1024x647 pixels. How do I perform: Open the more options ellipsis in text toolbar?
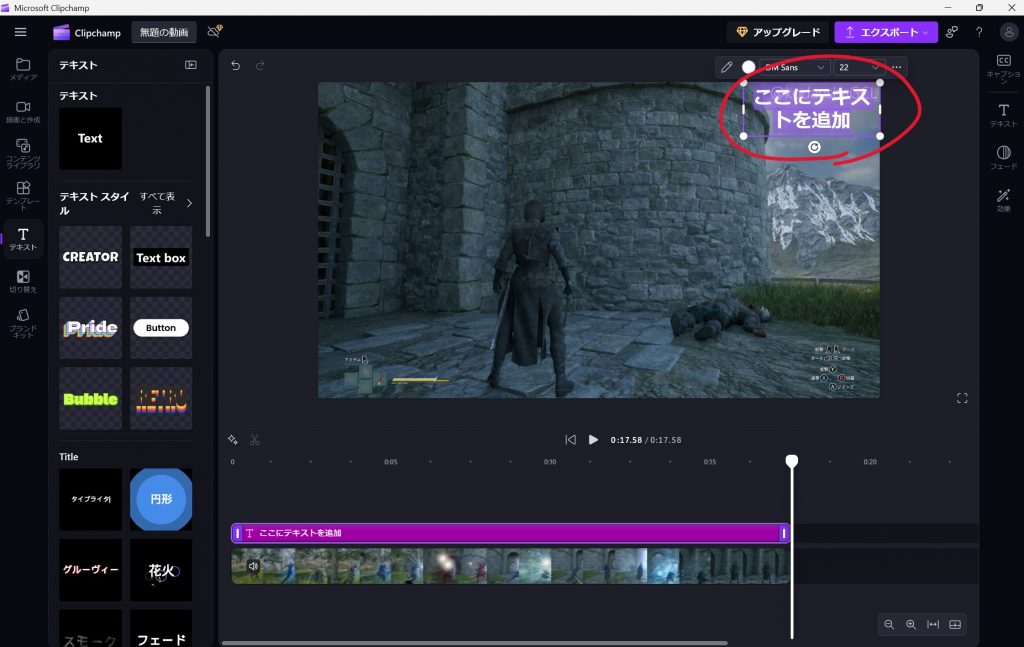897,67
